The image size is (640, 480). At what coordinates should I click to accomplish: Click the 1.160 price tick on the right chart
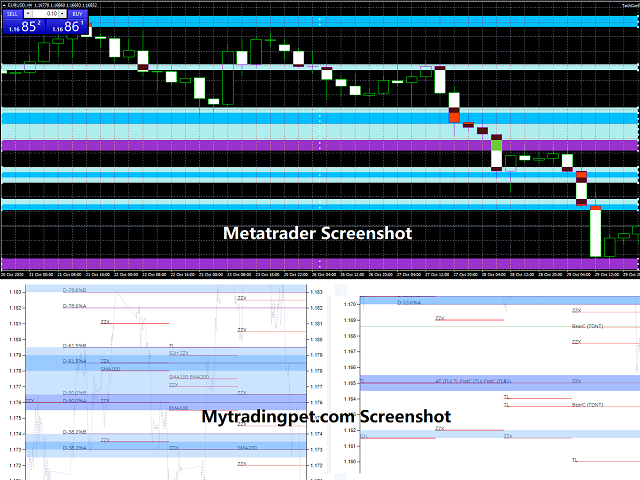click(x=349, y=462)
